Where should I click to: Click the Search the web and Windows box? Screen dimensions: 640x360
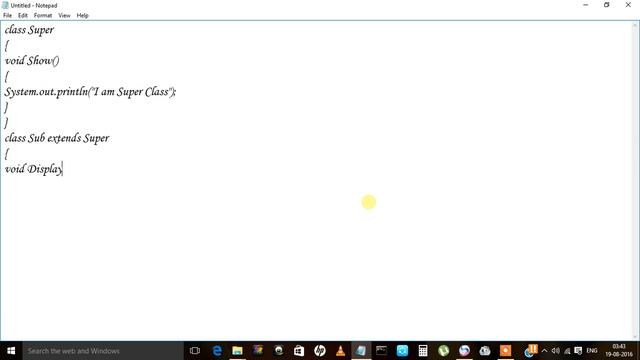103,351
